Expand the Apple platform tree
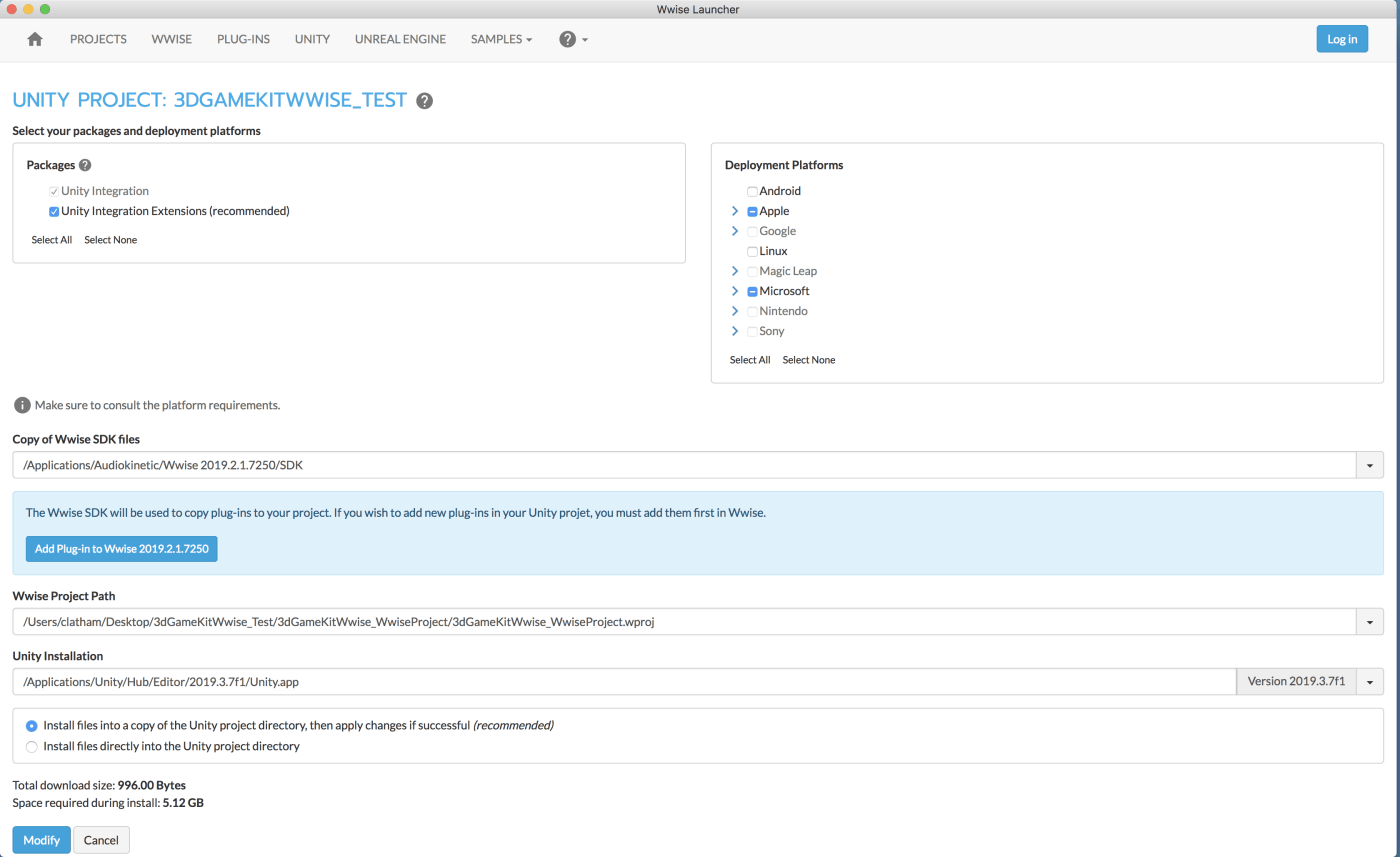 point(735,211)
